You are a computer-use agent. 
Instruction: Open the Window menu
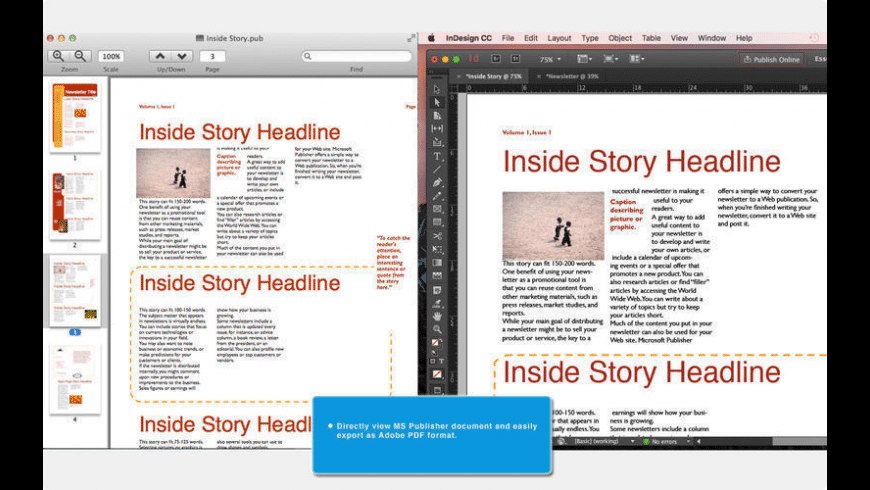click(712, 38)
